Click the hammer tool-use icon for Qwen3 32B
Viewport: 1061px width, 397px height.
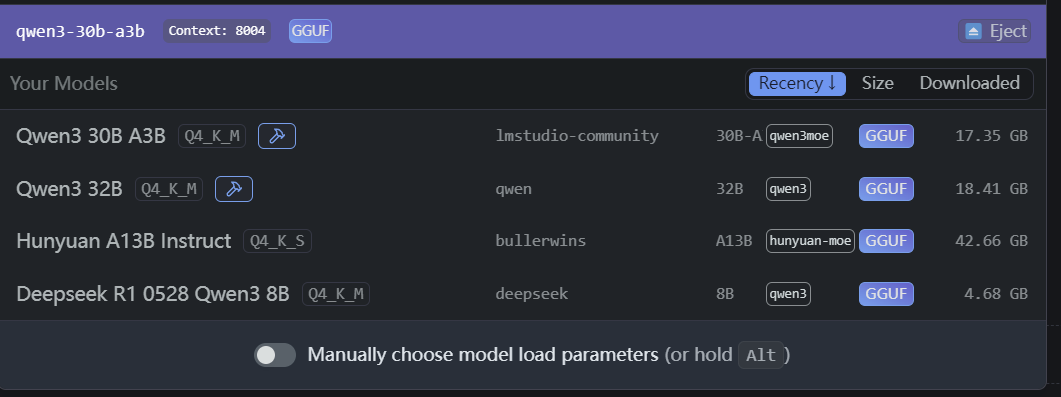(234, 189)
